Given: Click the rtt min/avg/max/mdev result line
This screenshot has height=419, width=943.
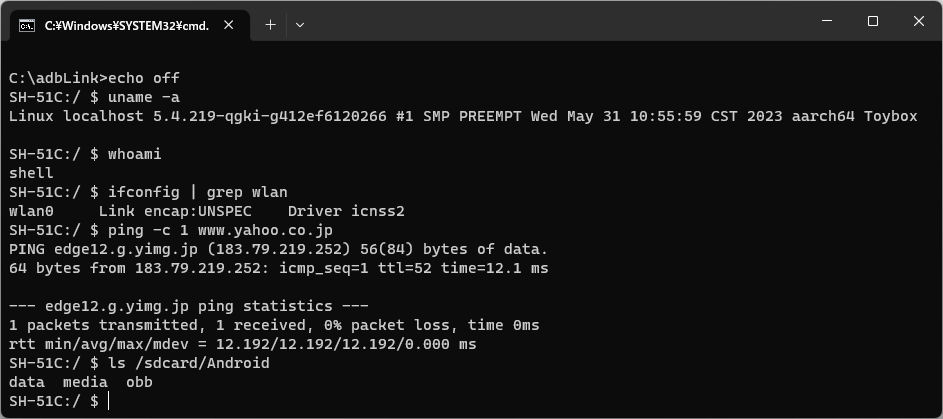Looking at the screenshot, I should pyautogui.click(x=242, y=344).
